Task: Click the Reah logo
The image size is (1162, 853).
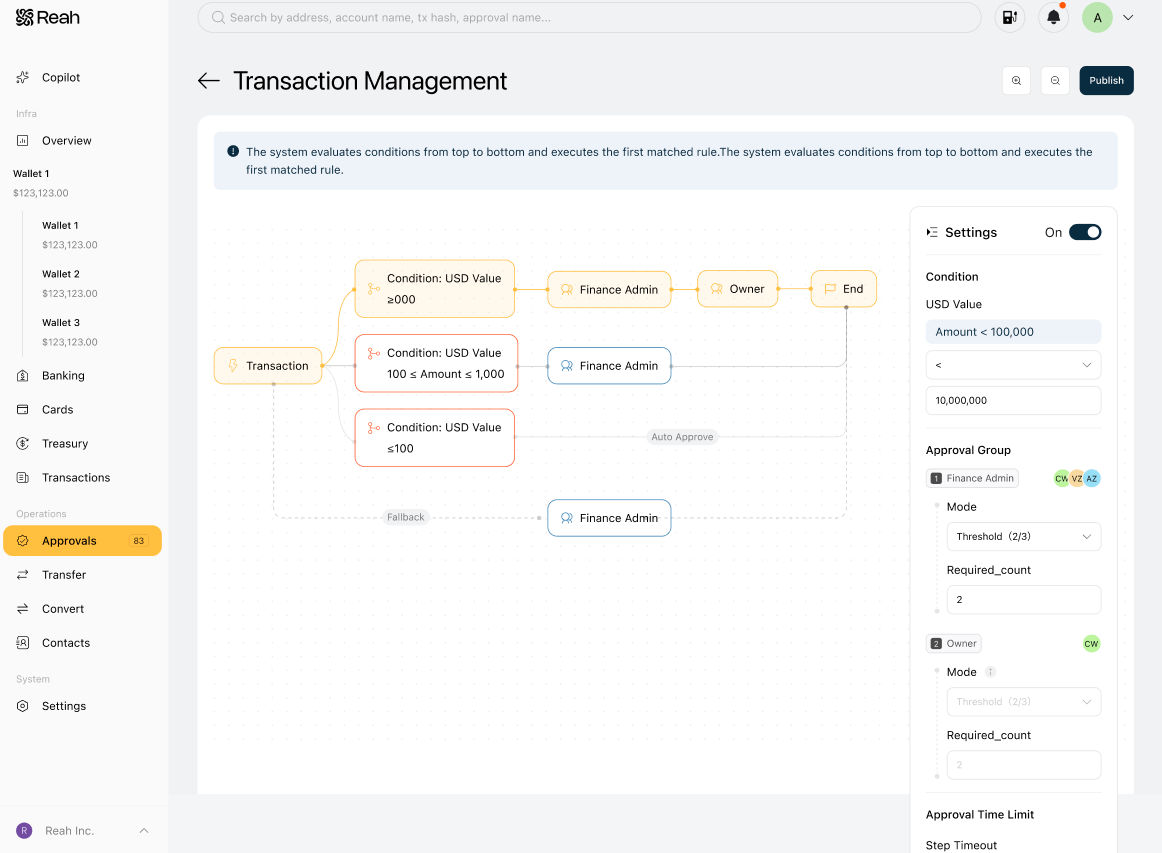Action: coord(47,18)
